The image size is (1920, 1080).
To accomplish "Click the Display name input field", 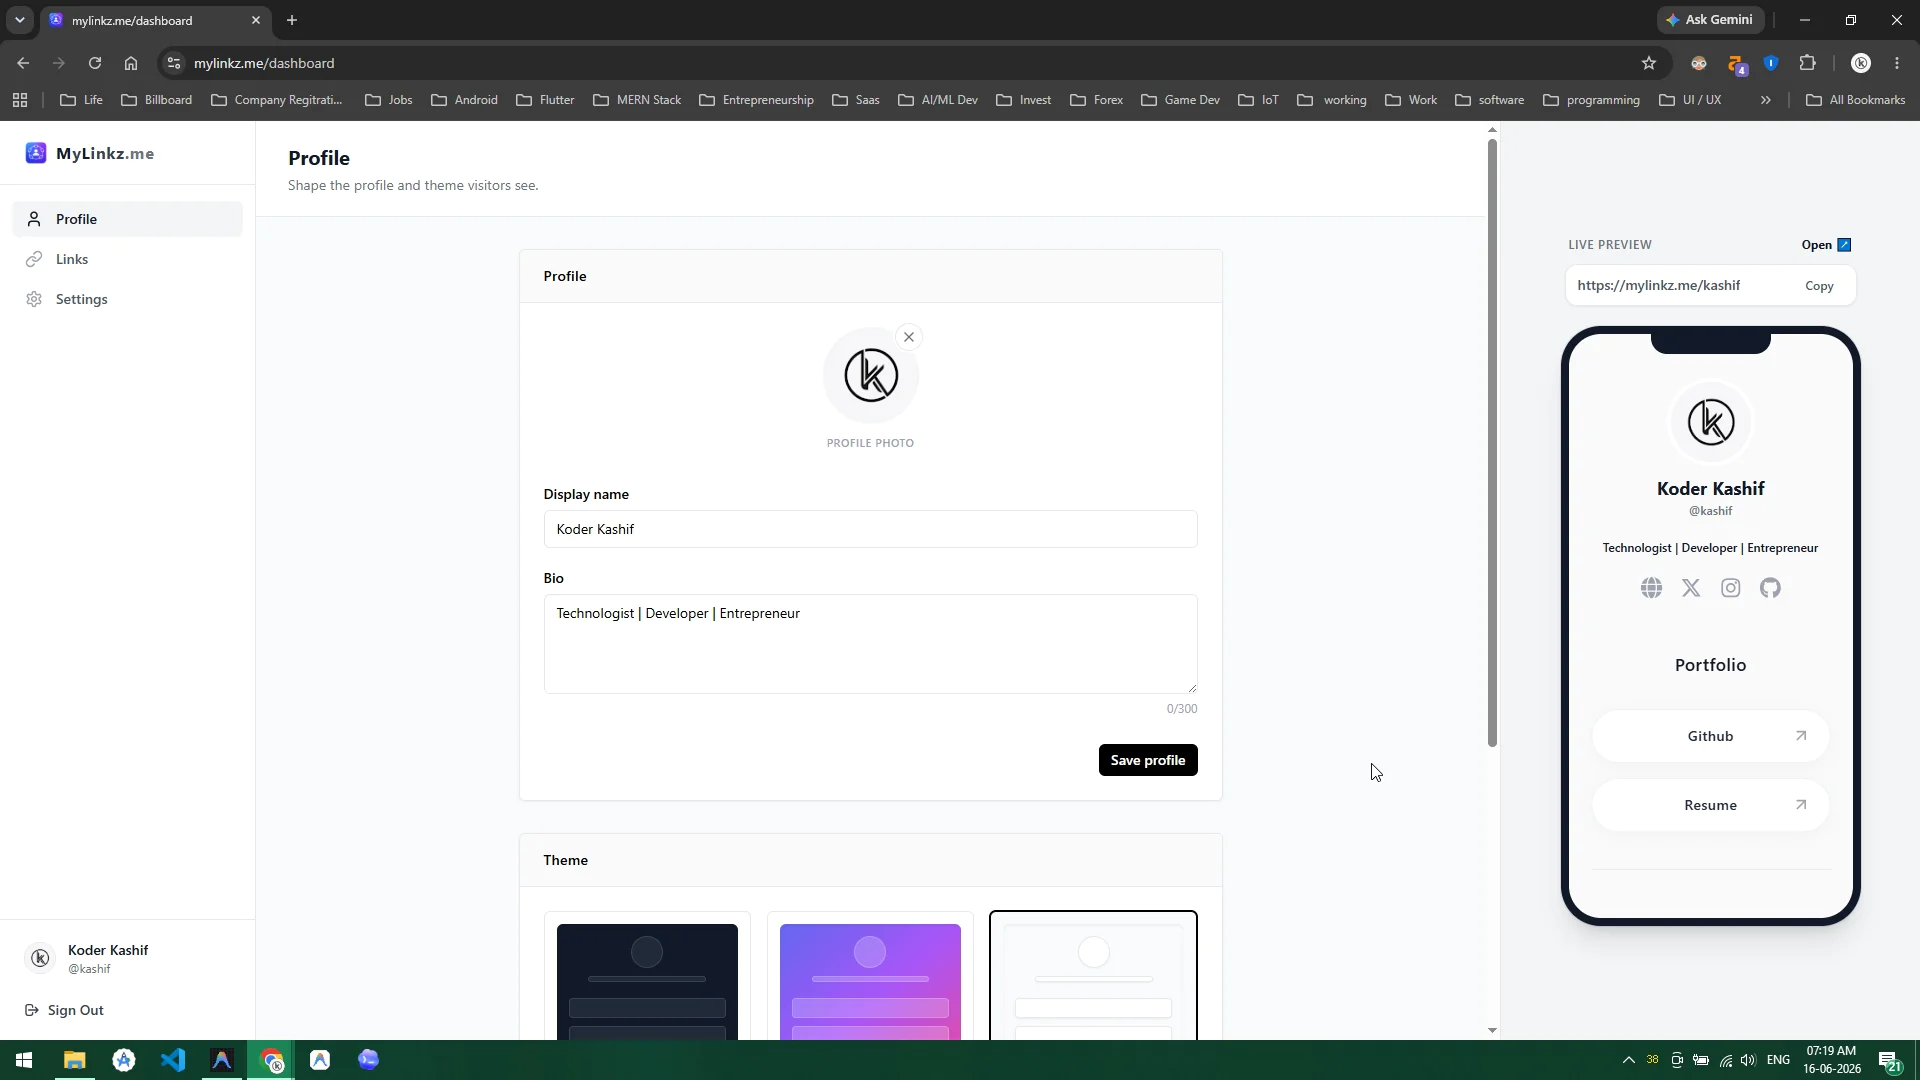I will pyautogui.click(x=870, y=529).
